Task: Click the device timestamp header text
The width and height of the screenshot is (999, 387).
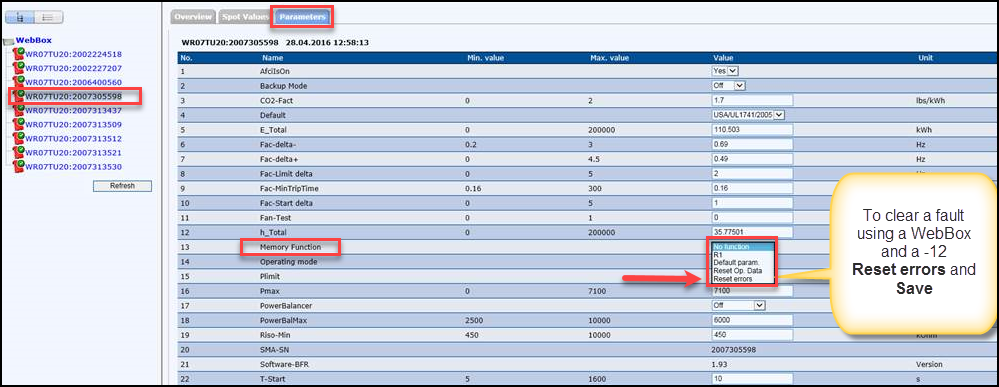Action: pyautogui.click(x=275, y=43)
